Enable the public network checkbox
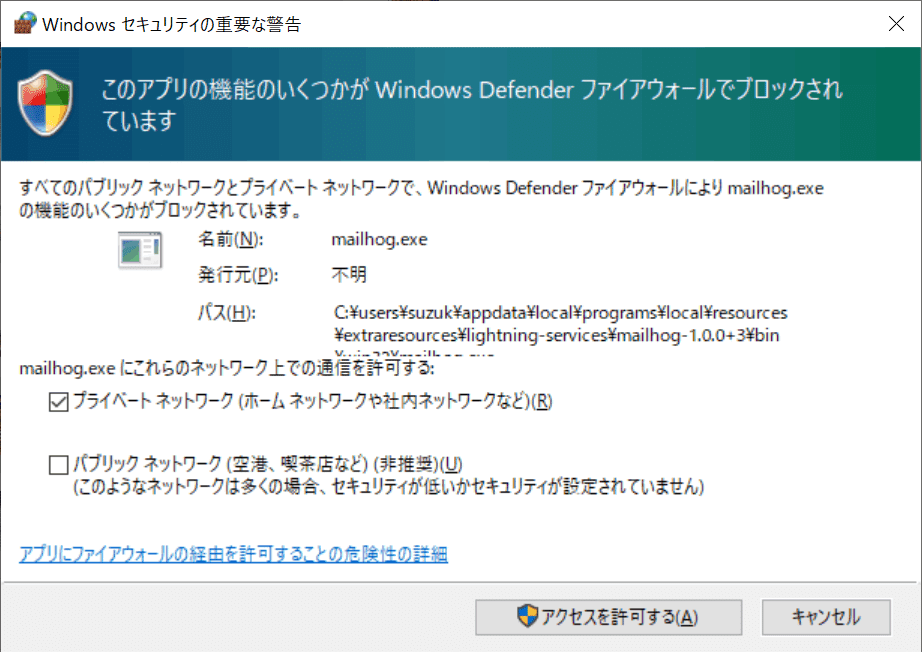The width and height of the screenshot is (922, 652). tap(58, 464)
